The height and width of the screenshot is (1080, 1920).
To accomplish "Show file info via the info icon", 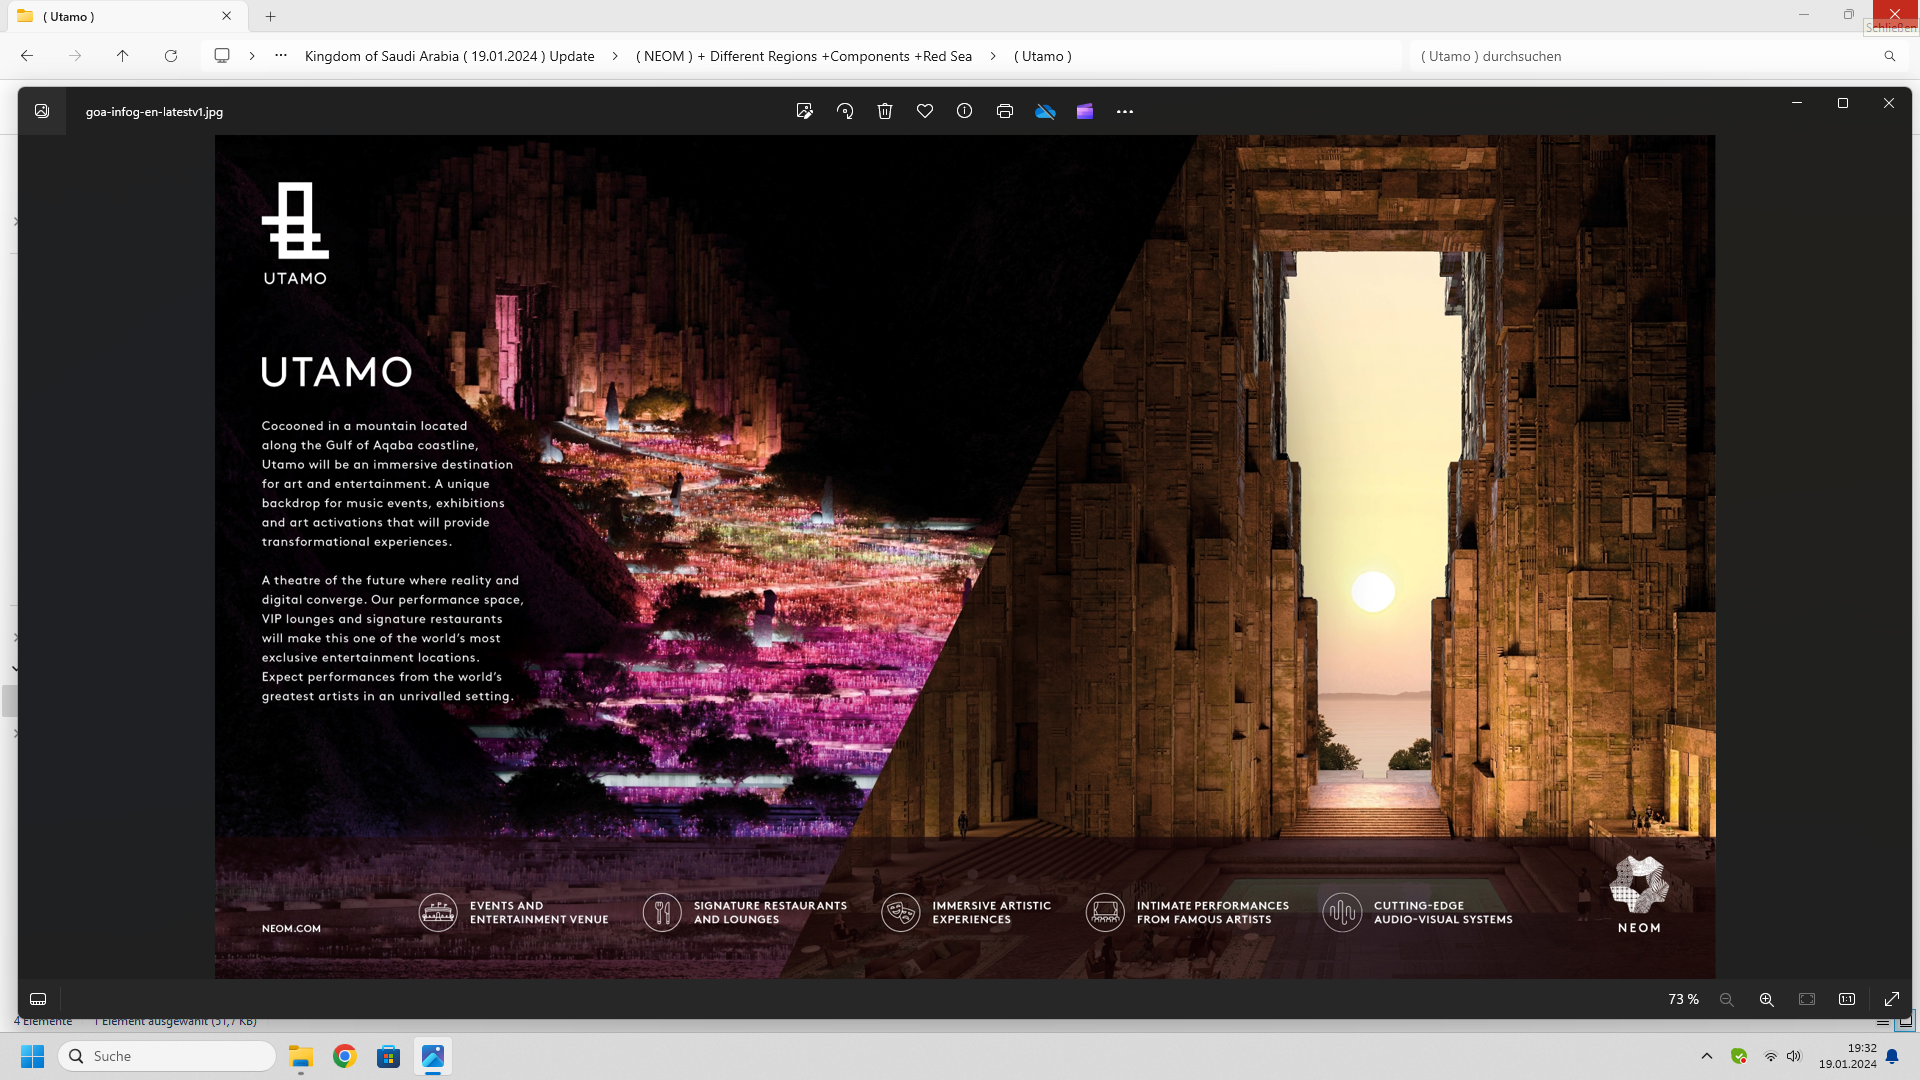I will pos(964,111).
